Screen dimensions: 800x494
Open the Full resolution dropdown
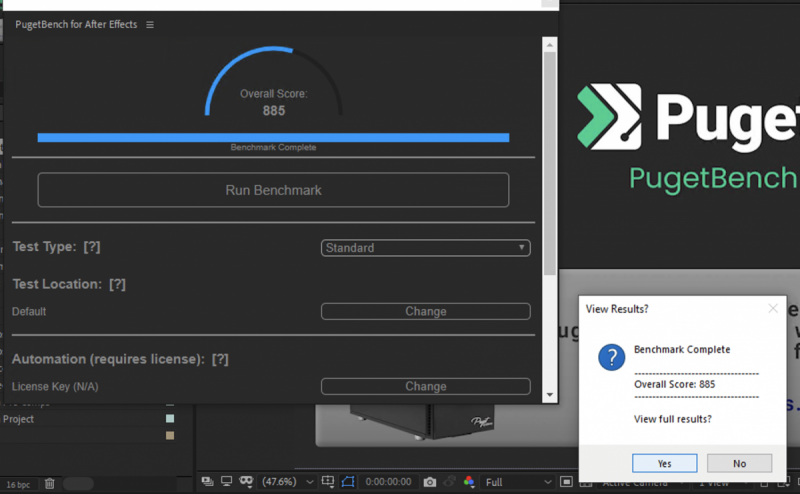518,482
